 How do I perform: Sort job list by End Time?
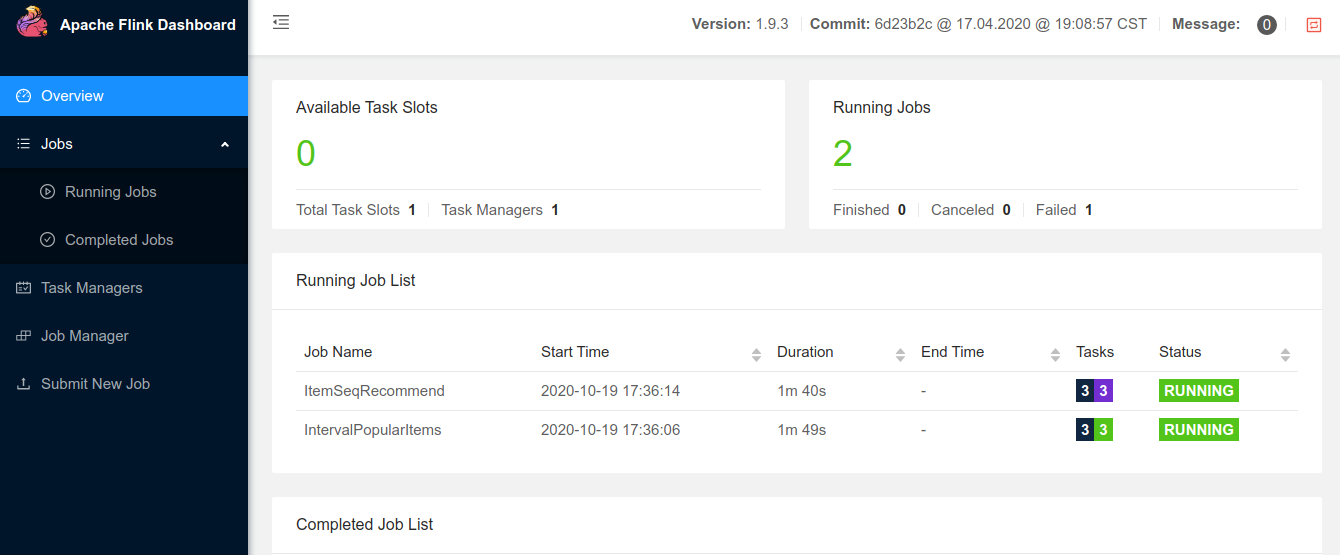coord(1055,354)
